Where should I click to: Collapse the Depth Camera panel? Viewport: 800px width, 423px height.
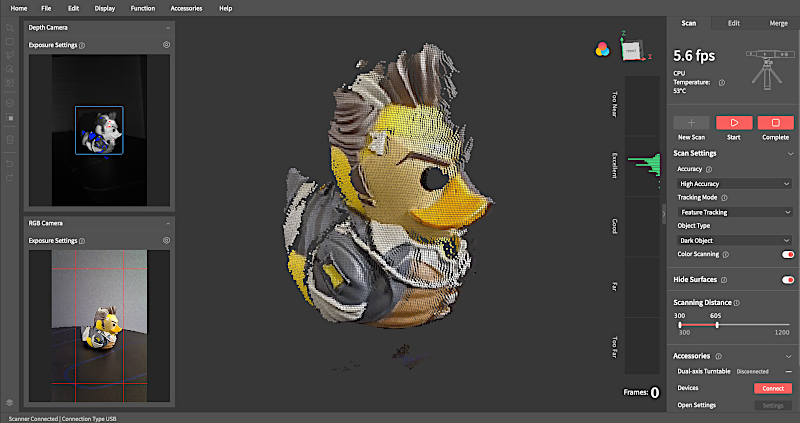168,28
